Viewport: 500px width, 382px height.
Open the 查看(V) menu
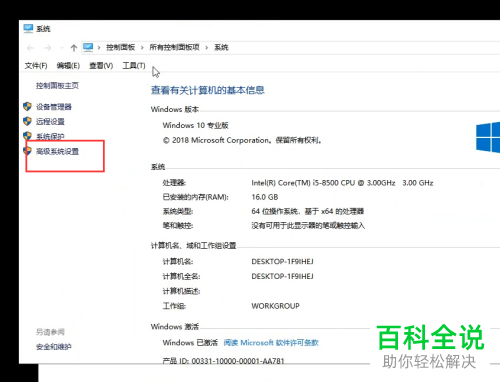pos(101,66)
